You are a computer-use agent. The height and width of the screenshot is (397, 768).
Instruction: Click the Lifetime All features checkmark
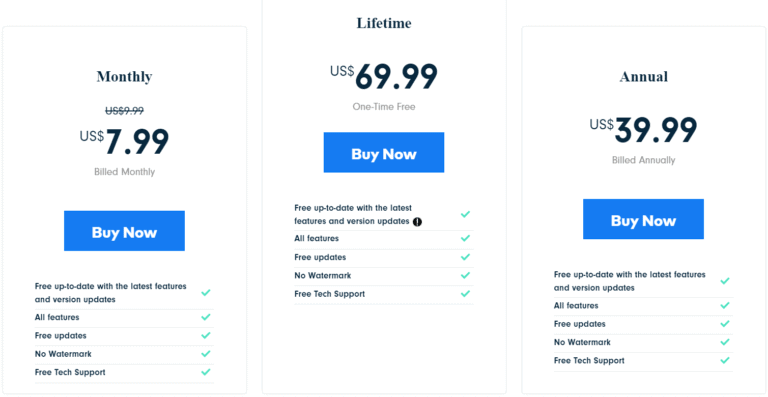(465, 238)
